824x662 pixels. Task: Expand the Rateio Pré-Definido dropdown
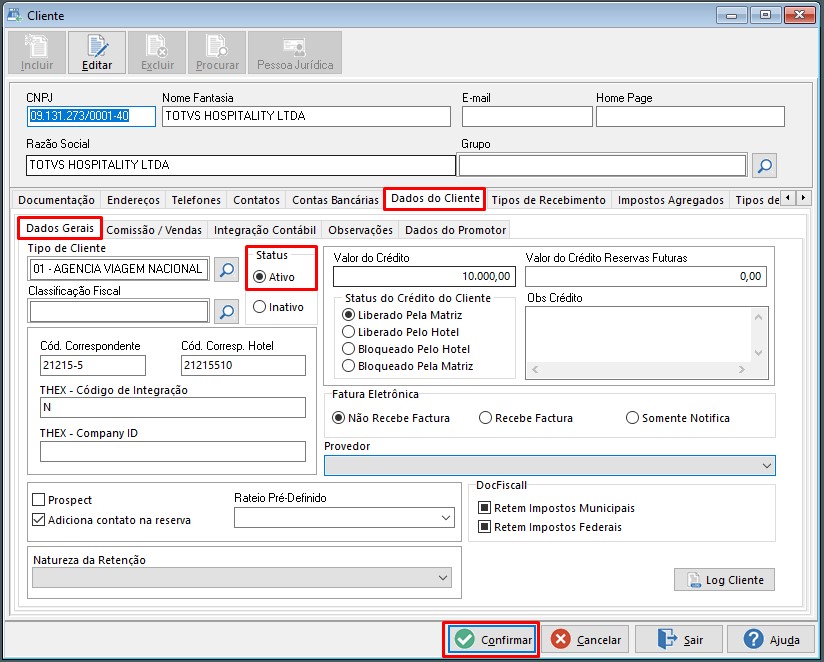pos(446,518)
